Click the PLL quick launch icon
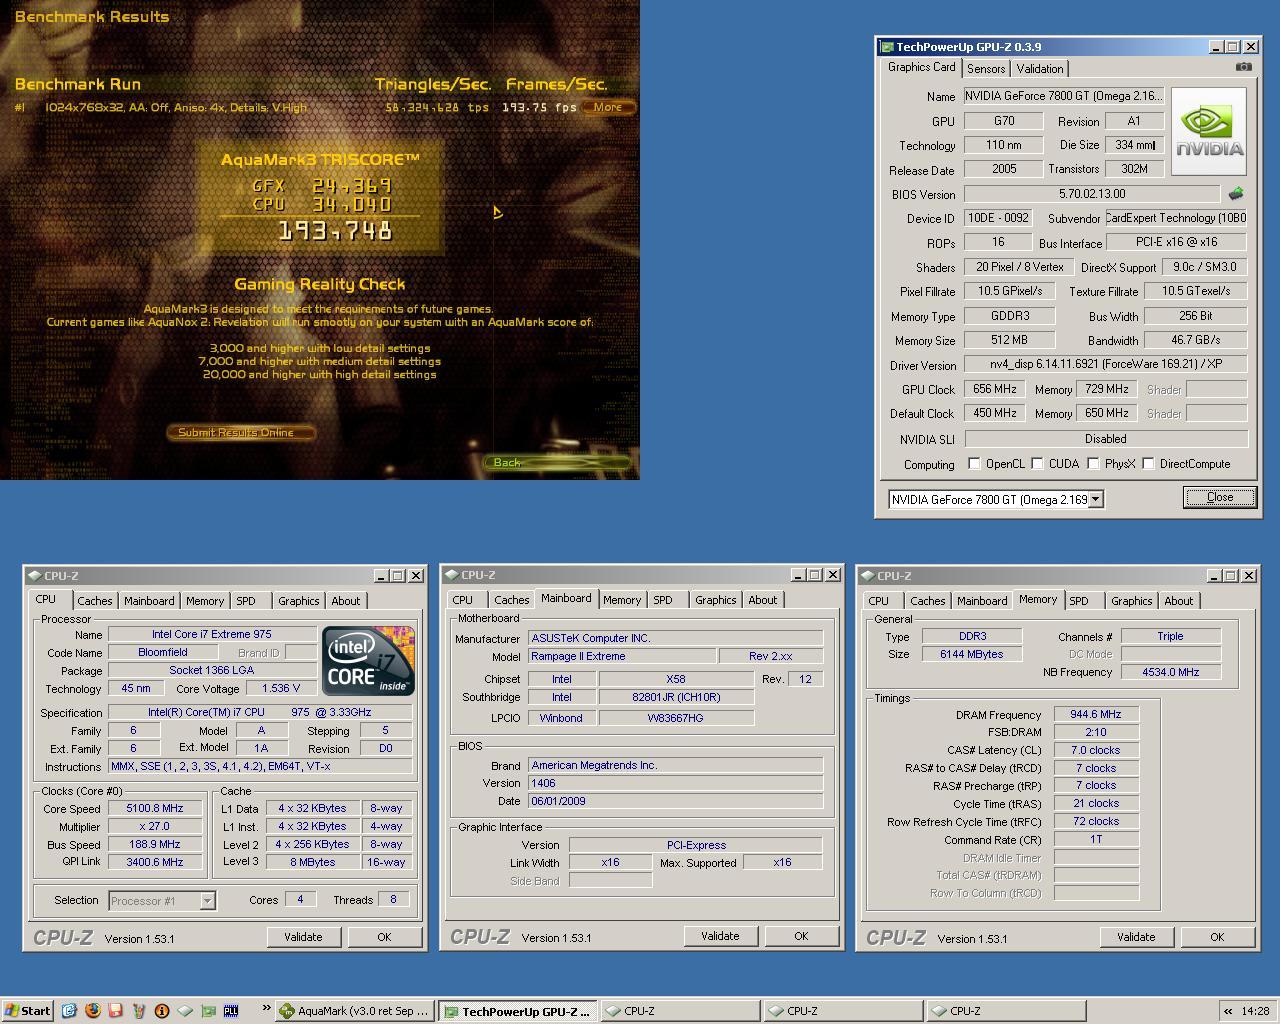1280x1024 pixels. (231, 1011)
